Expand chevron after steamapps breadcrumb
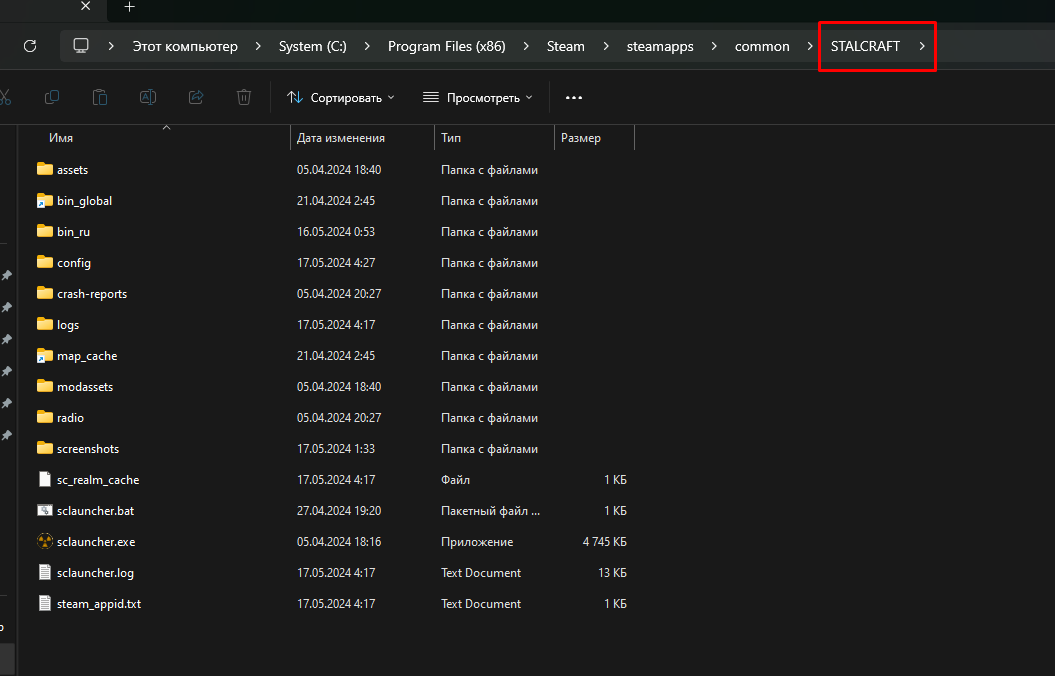 [714, 46]
